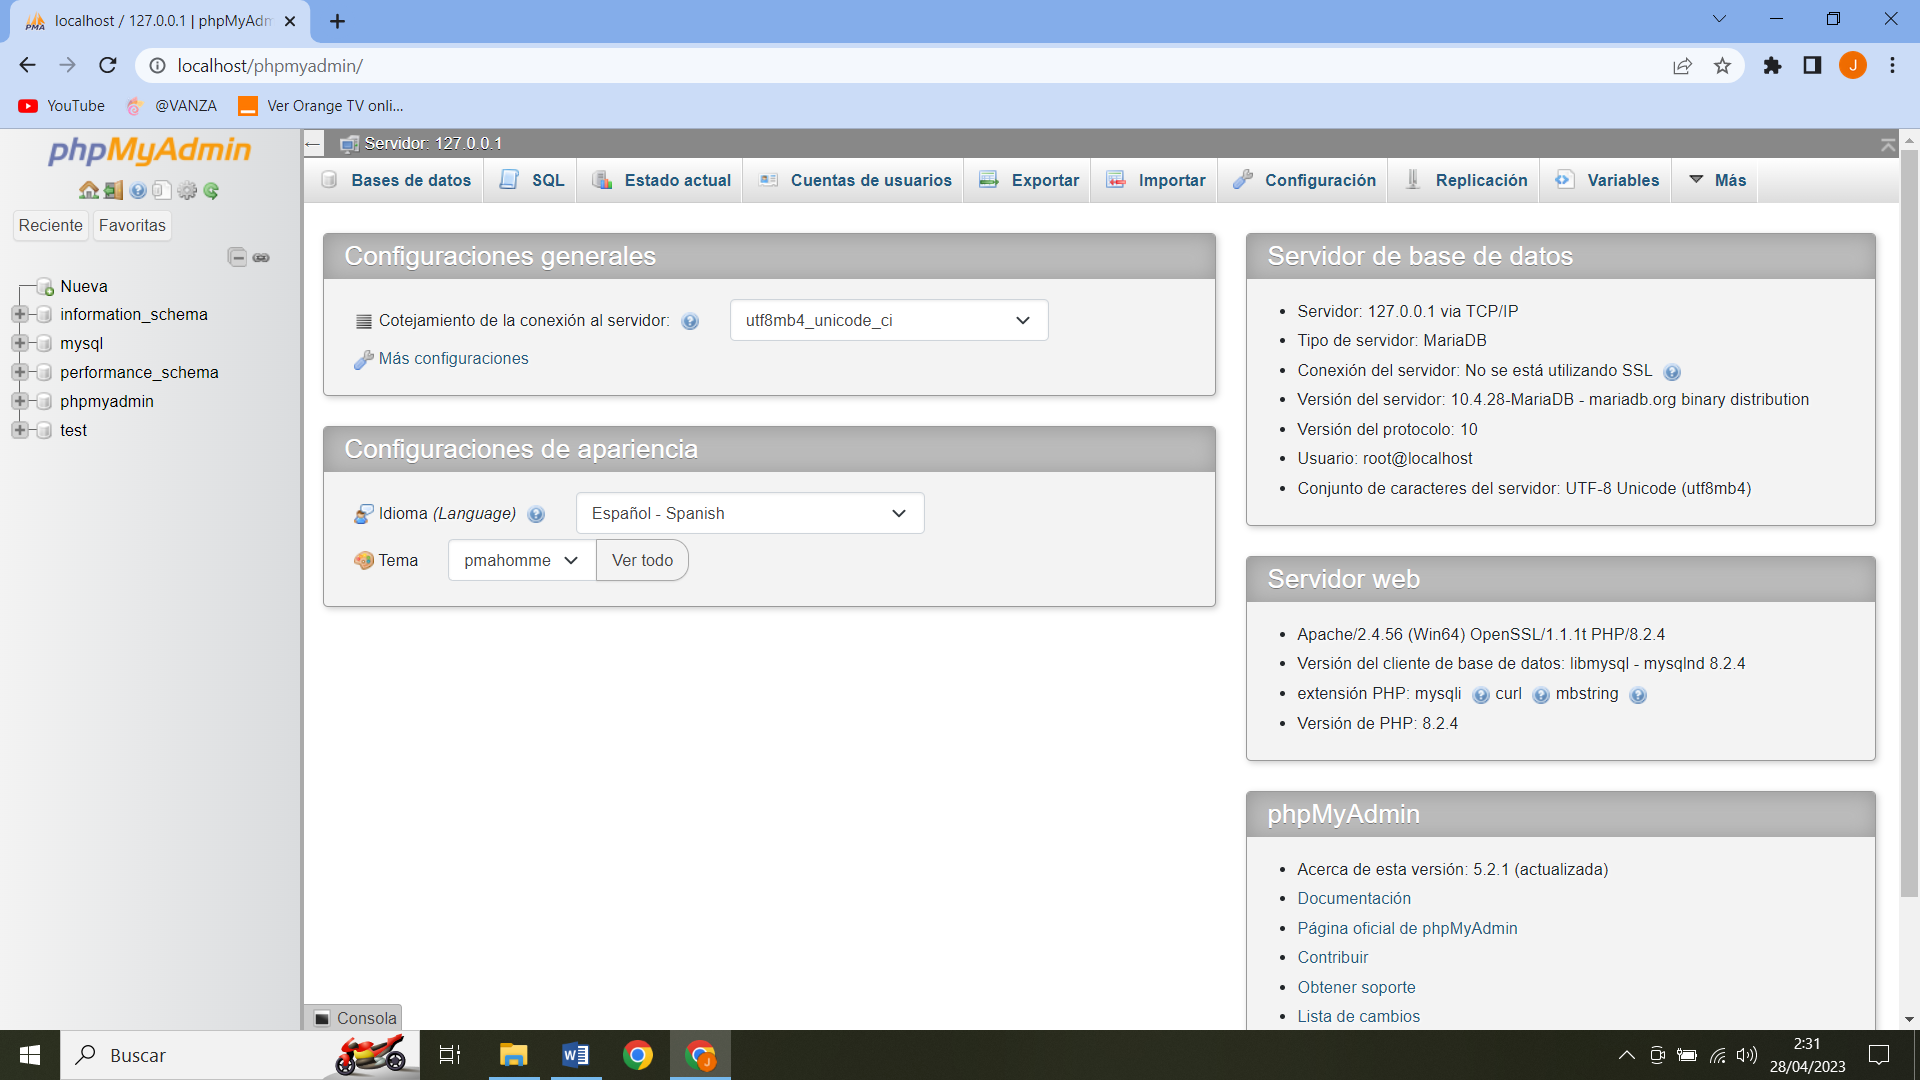Open the Idioma language dropdown

coord(749,513)
